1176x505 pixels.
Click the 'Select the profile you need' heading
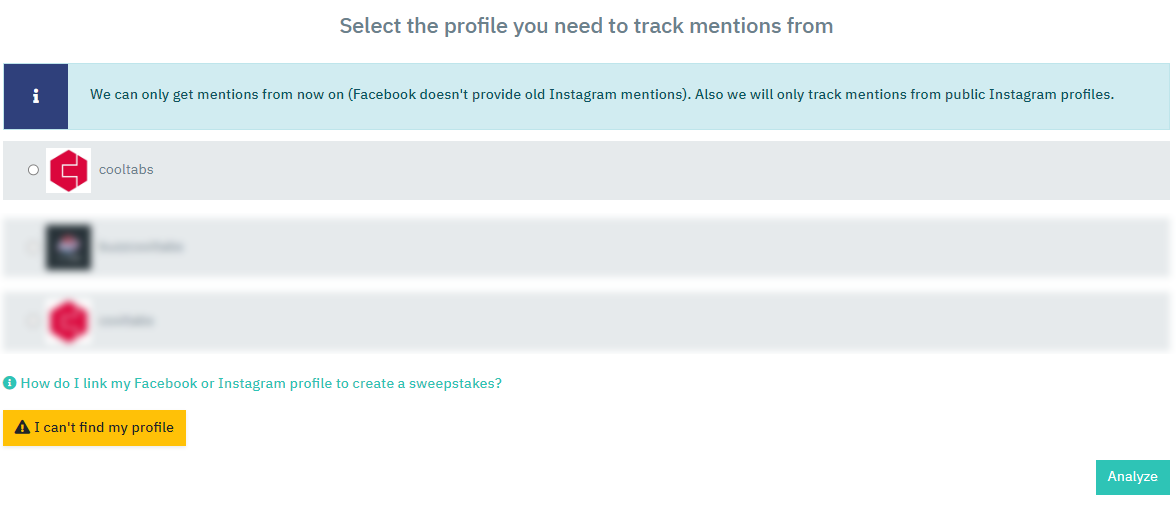point(586,26)
